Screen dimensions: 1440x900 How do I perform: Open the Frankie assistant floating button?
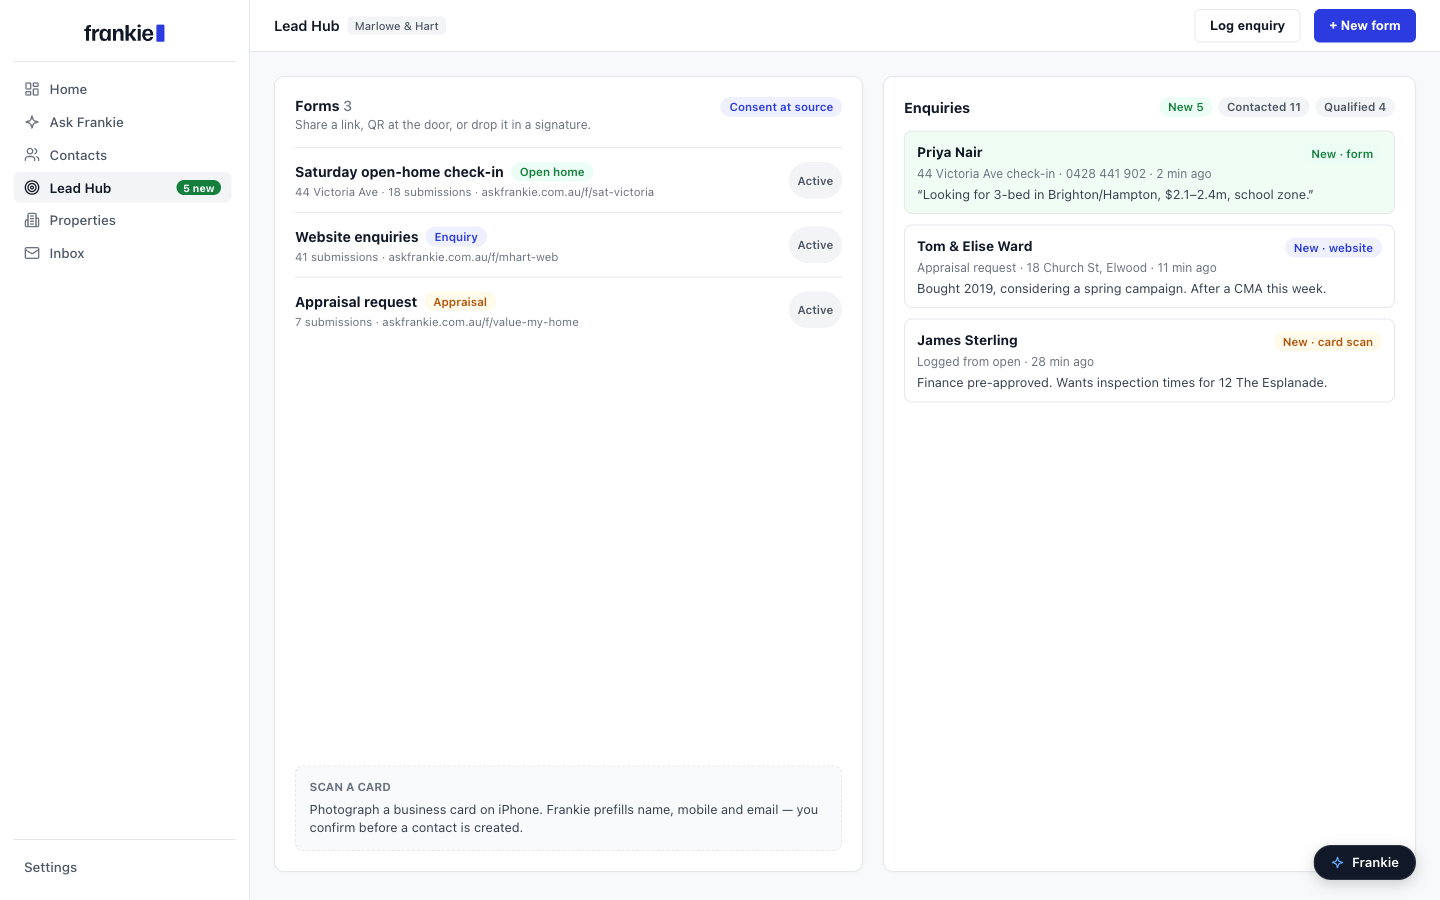(x=1364, y=863)
